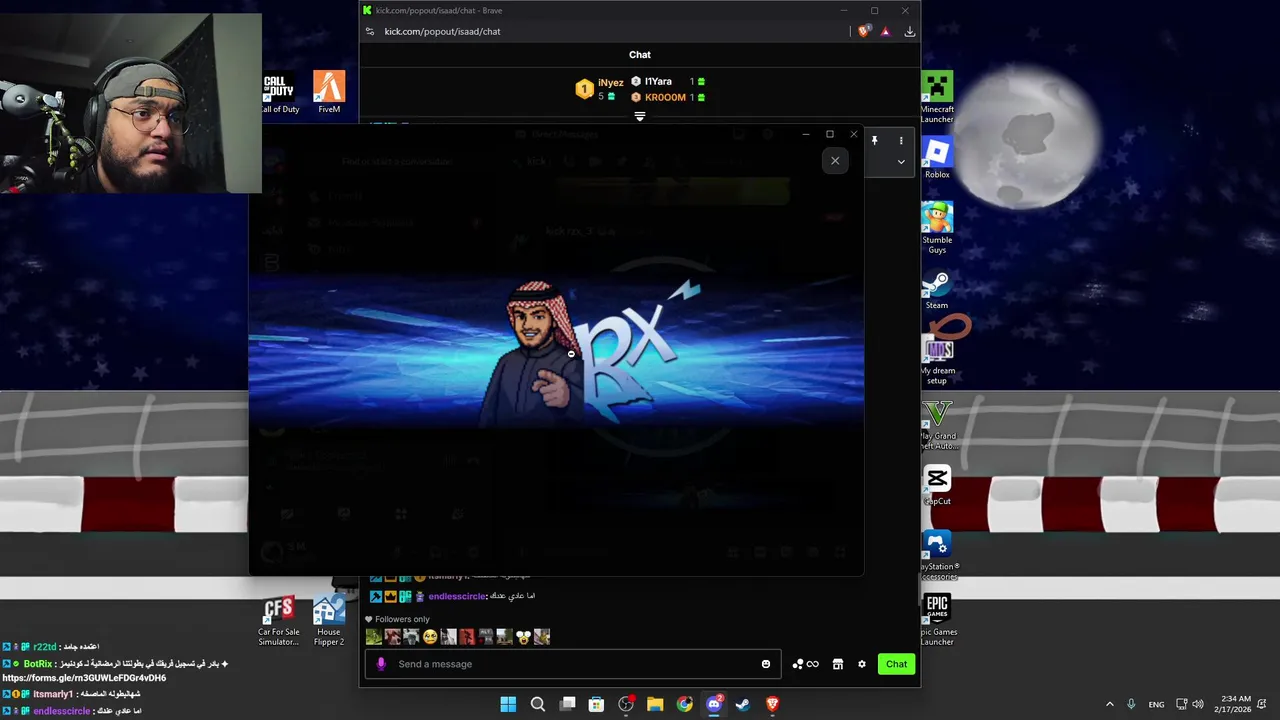Open the Windows Start menu

click(508, 704)
